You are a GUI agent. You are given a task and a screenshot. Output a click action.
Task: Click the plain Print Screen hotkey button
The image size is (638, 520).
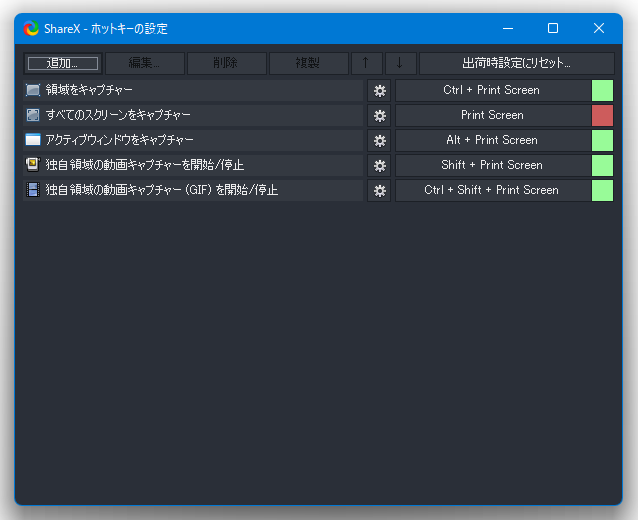coord(493,116)
